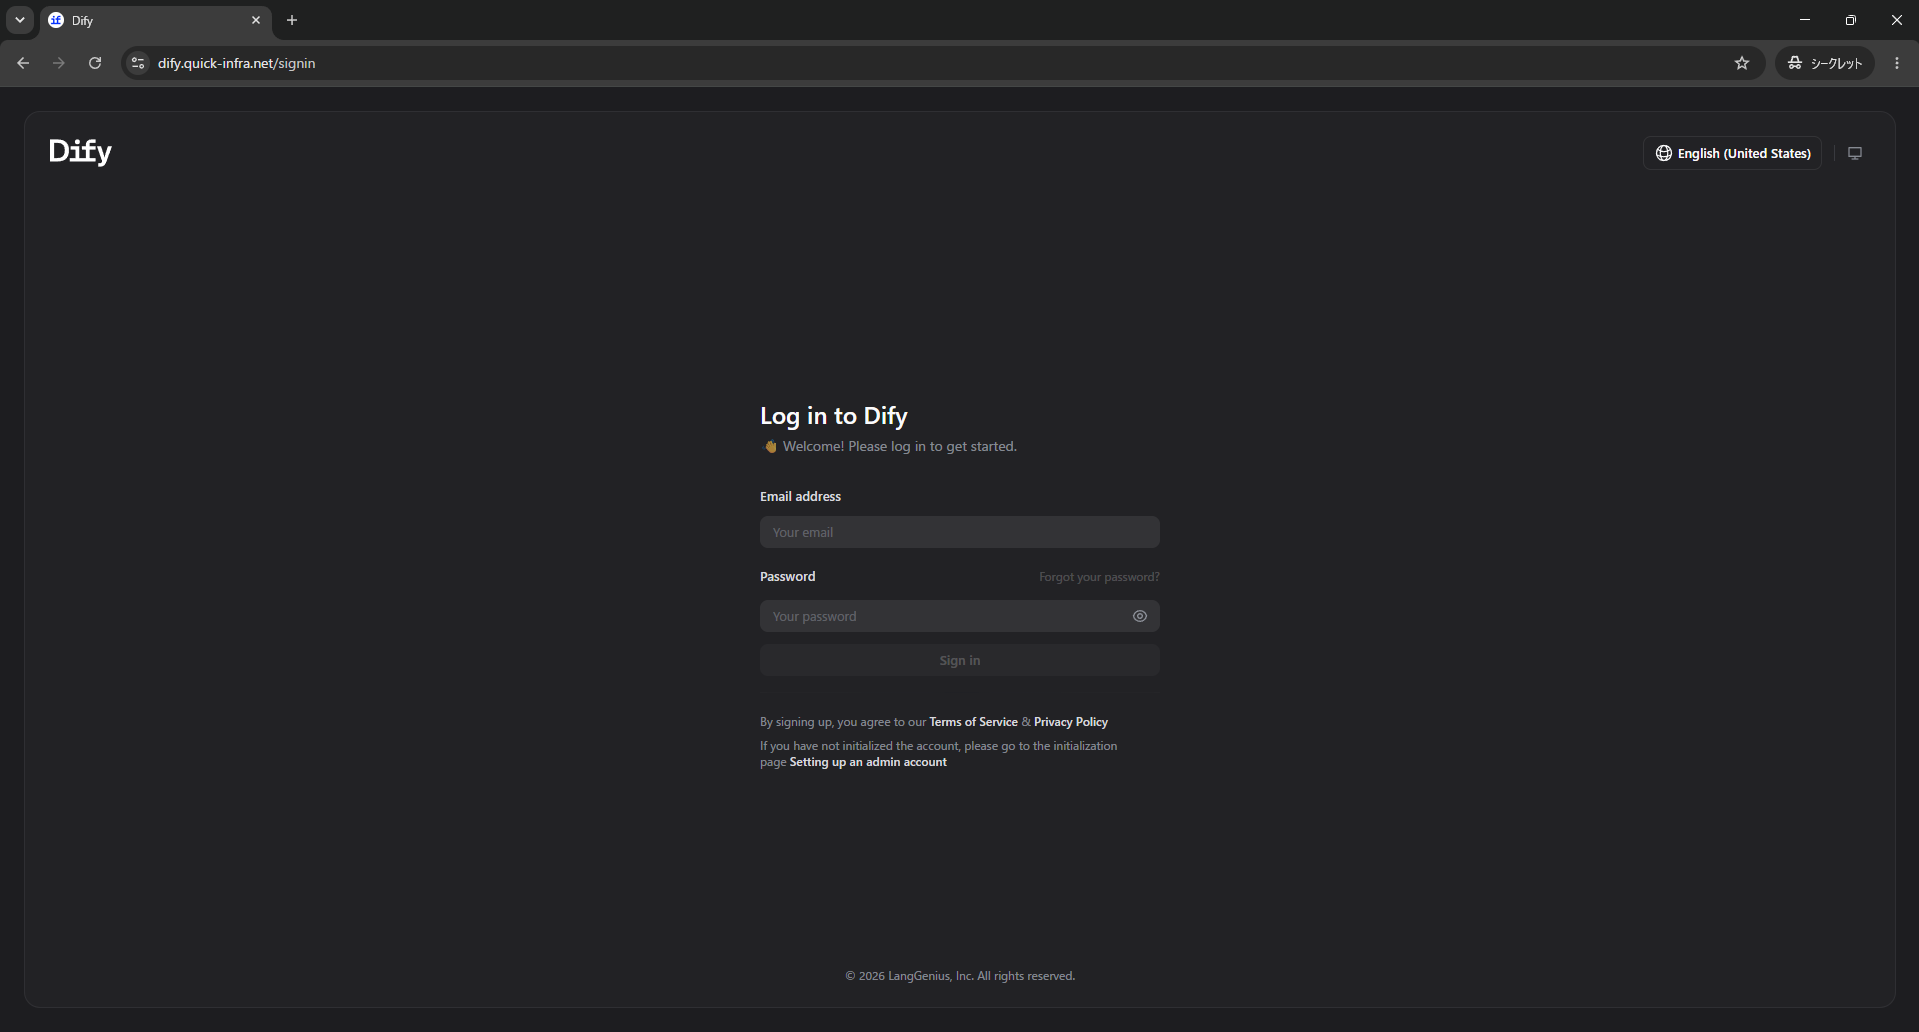Select the Dify browser tab
1919x1032 pixels.
pos(155,20)
